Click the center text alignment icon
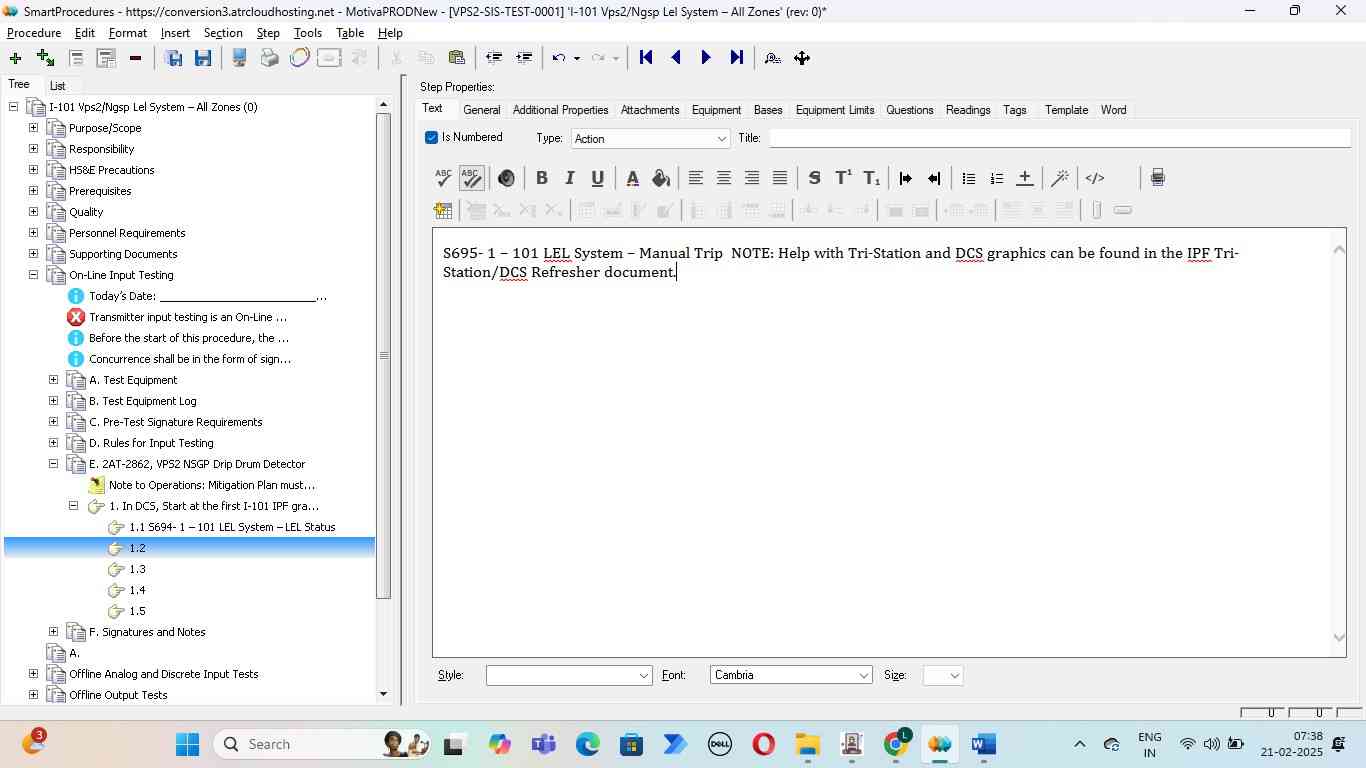The image size is (1366, 768). pos(724,178)
